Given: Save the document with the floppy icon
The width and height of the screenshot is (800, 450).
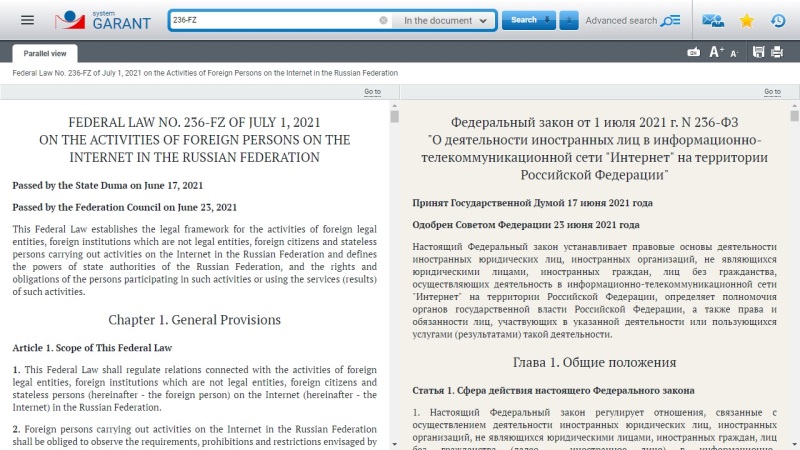Looking at the screenshot, I should click(x=758, y=52).
